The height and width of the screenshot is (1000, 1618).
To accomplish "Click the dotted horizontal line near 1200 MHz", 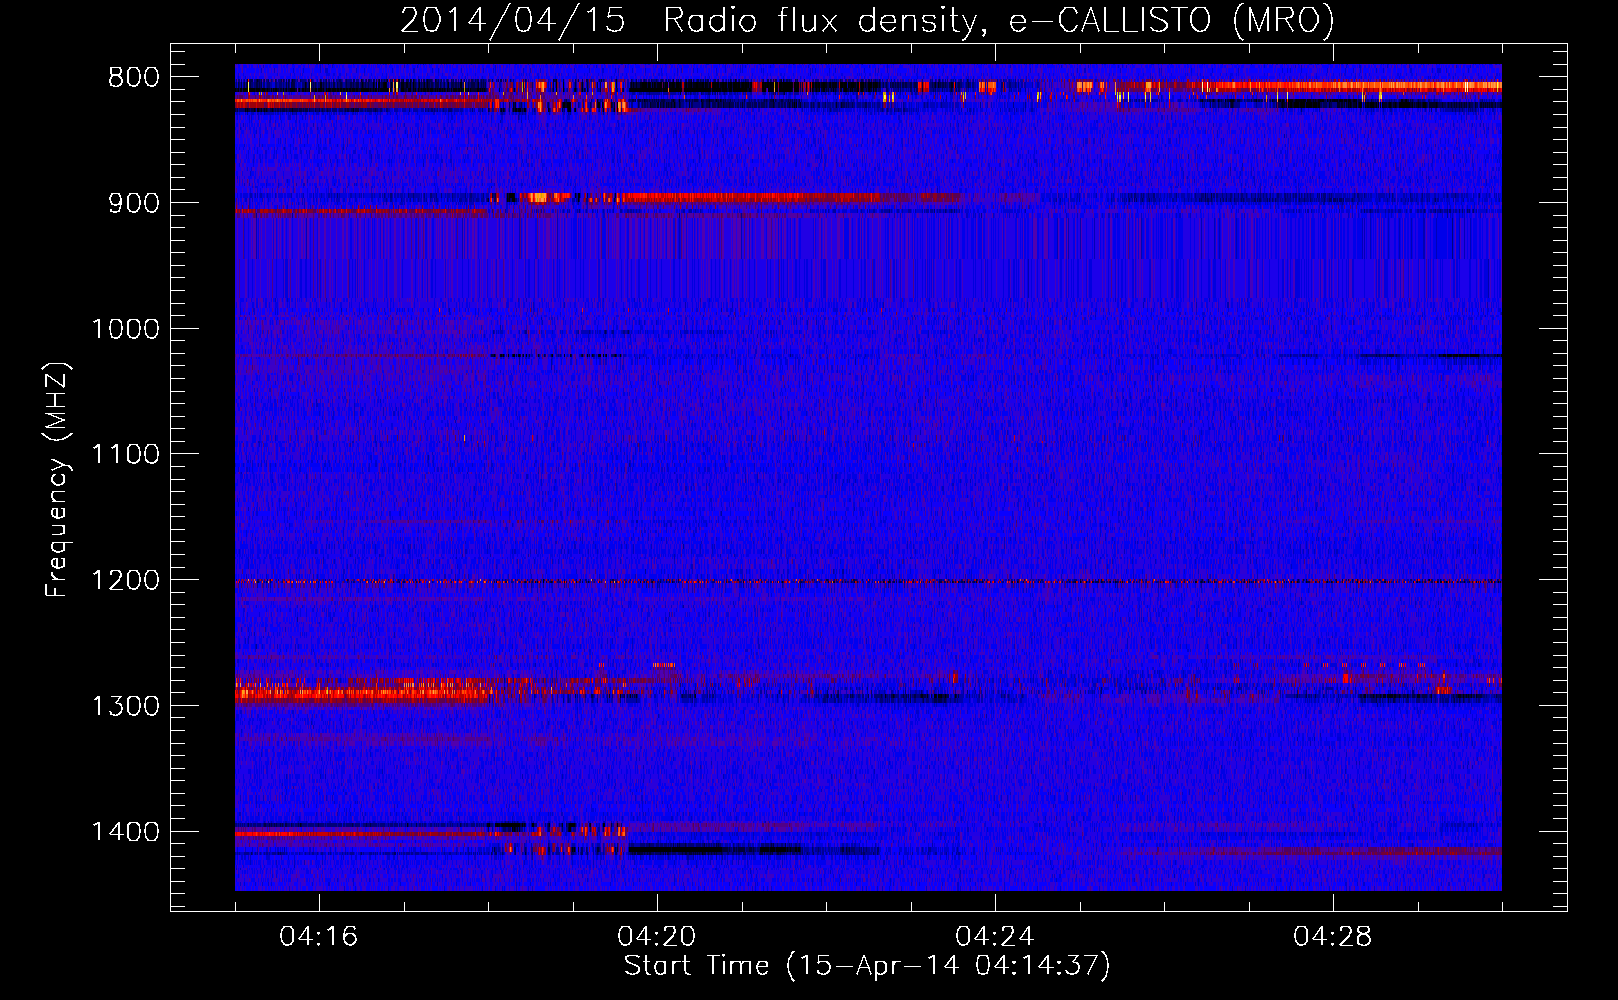I will tap(868, 581).
